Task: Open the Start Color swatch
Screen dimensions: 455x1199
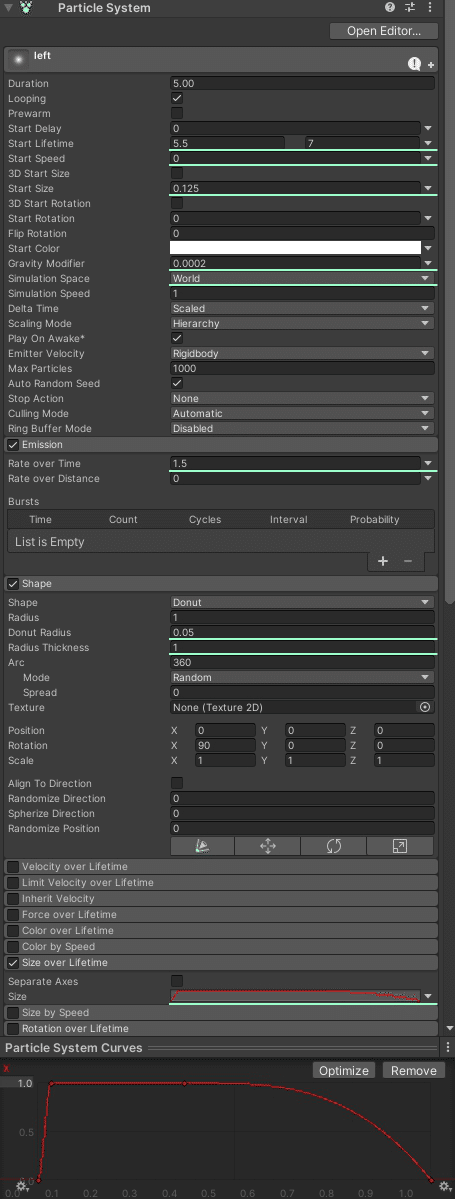Action: point(295,249)
